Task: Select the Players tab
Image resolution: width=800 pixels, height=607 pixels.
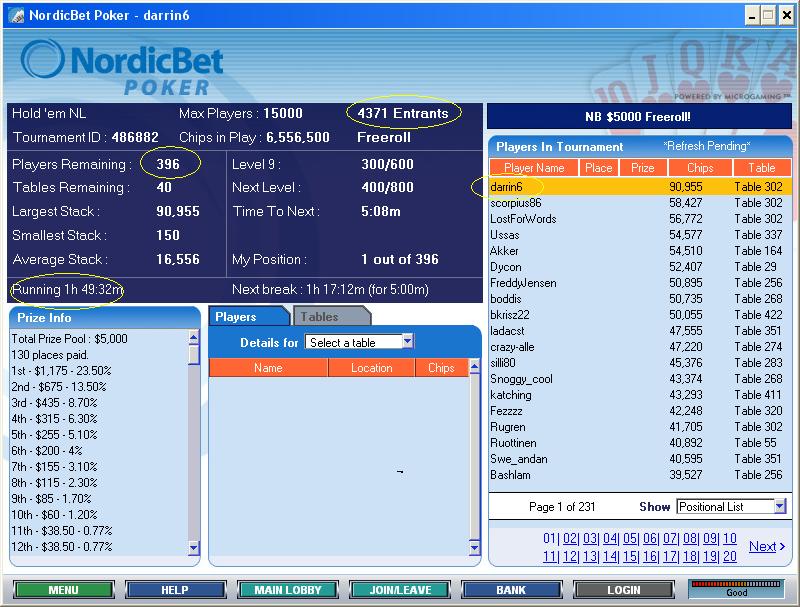Action: (x=248, y=316)
